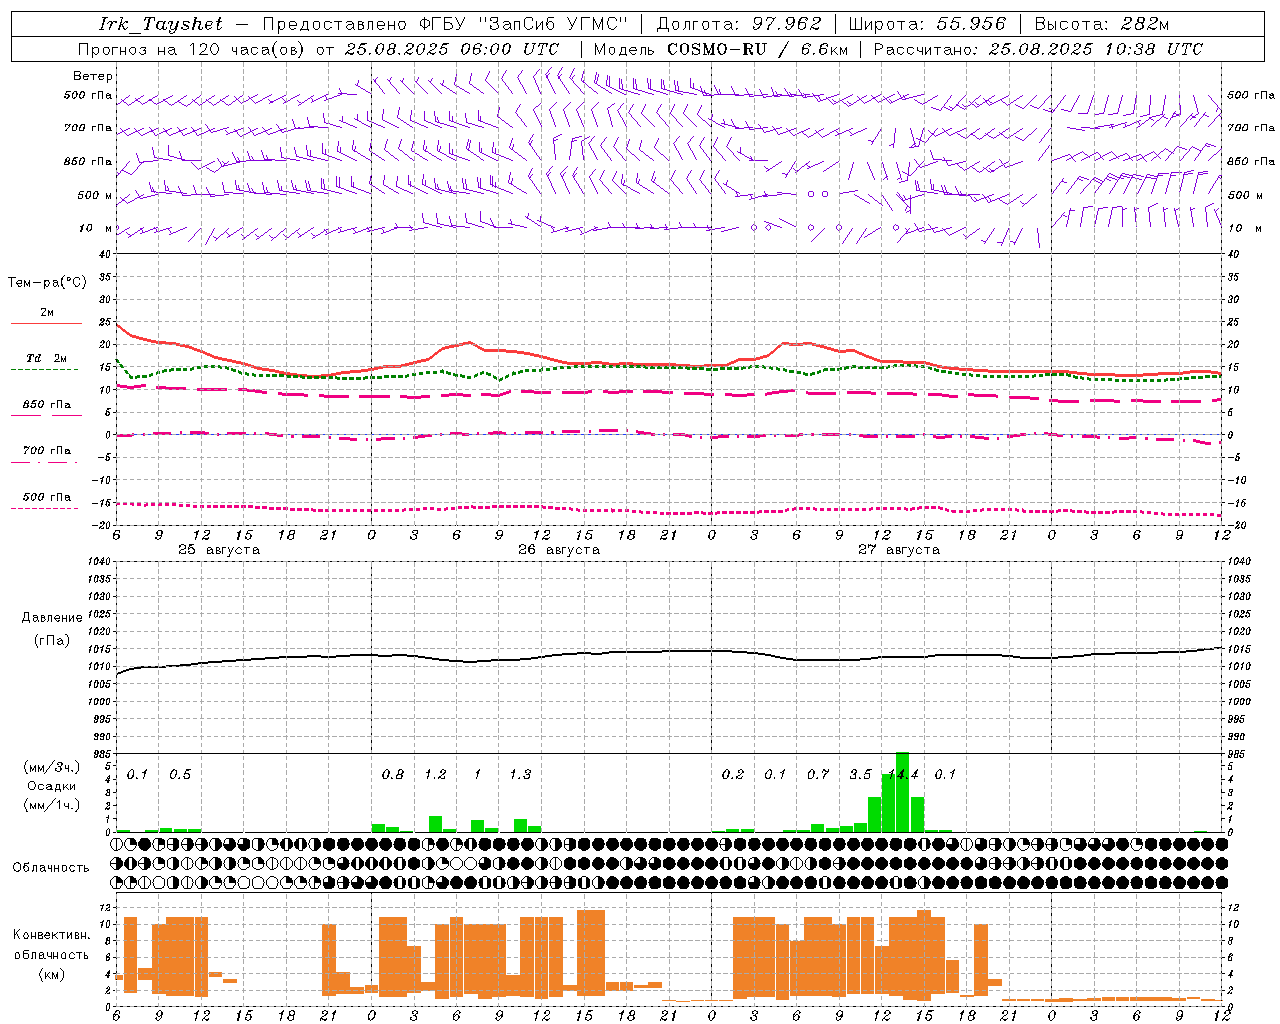
Task: Click the pink dotted sample under 500 гПа legend
Action: (x=44, y=508)
